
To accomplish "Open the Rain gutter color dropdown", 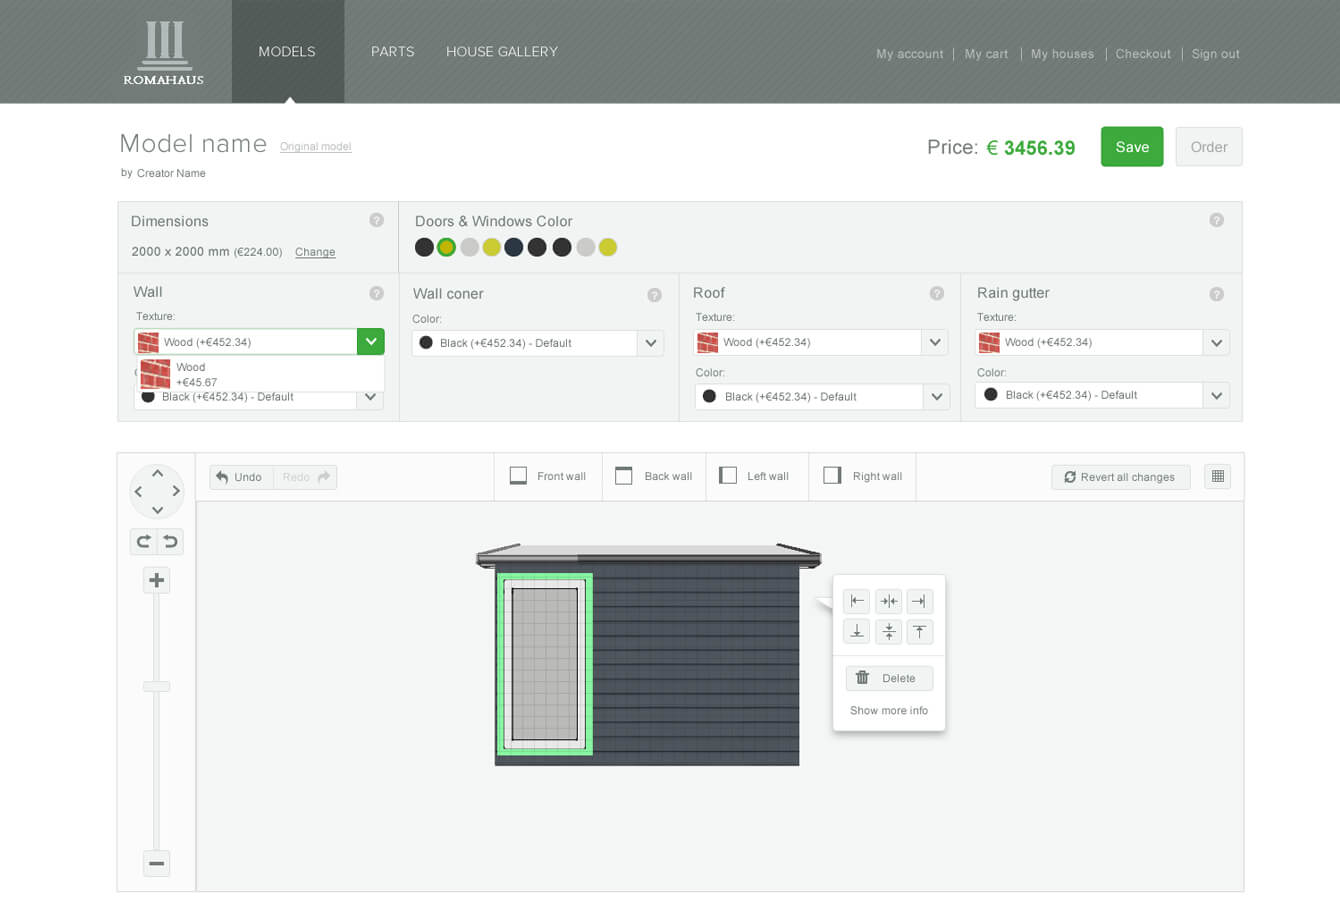I will coord(1216,395).
